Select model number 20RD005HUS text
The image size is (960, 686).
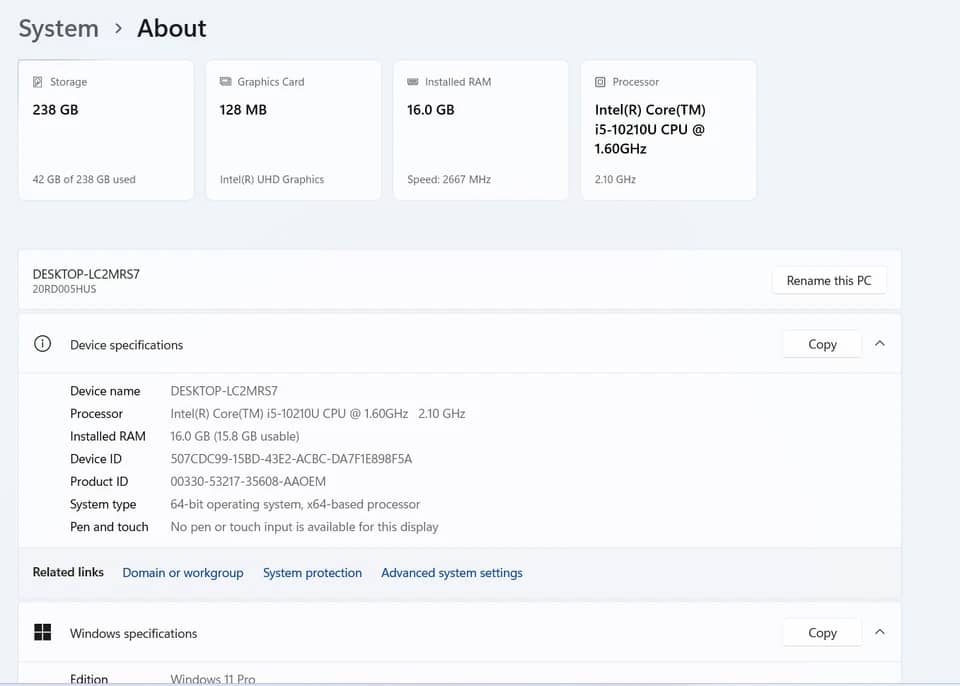pyautogui.click(x=64, y=289)
